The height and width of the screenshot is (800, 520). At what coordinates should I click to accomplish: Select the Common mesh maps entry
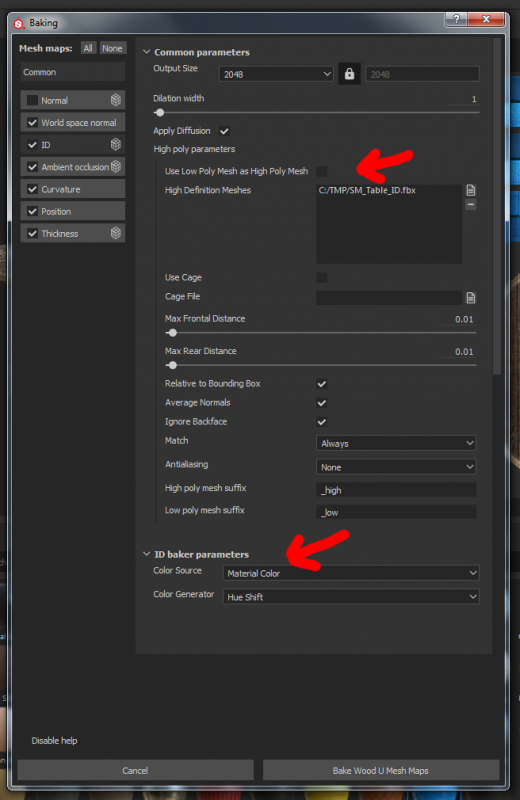[x=72, y=72]
